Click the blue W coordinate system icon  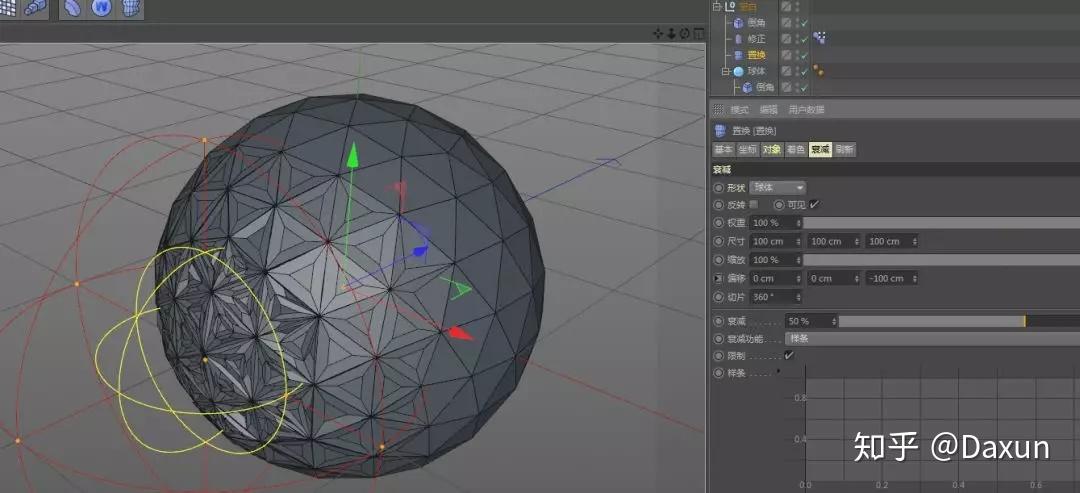[x=102, y=8]
